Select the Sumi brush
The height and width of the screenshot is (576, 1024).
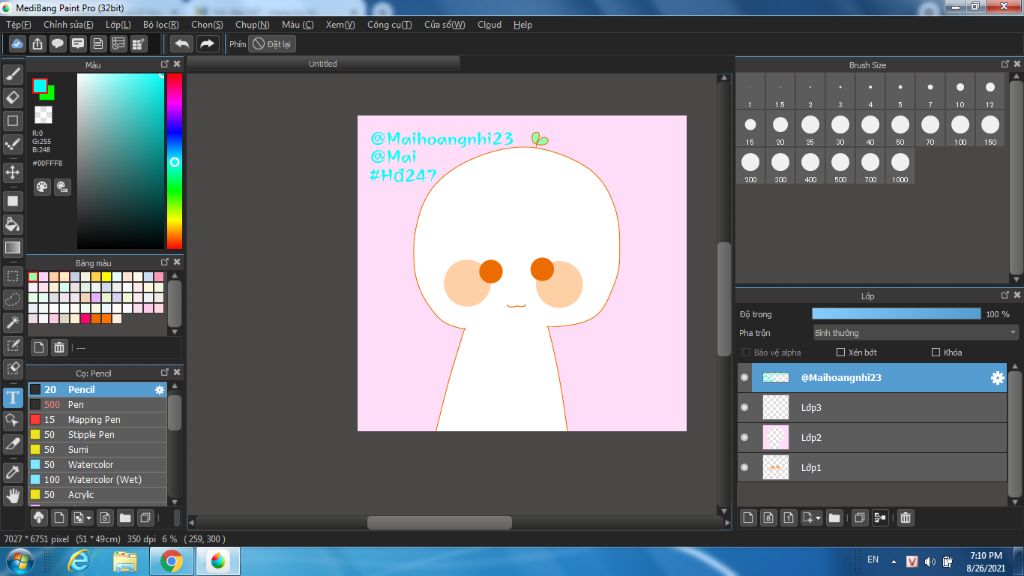[x=97, y=450]
